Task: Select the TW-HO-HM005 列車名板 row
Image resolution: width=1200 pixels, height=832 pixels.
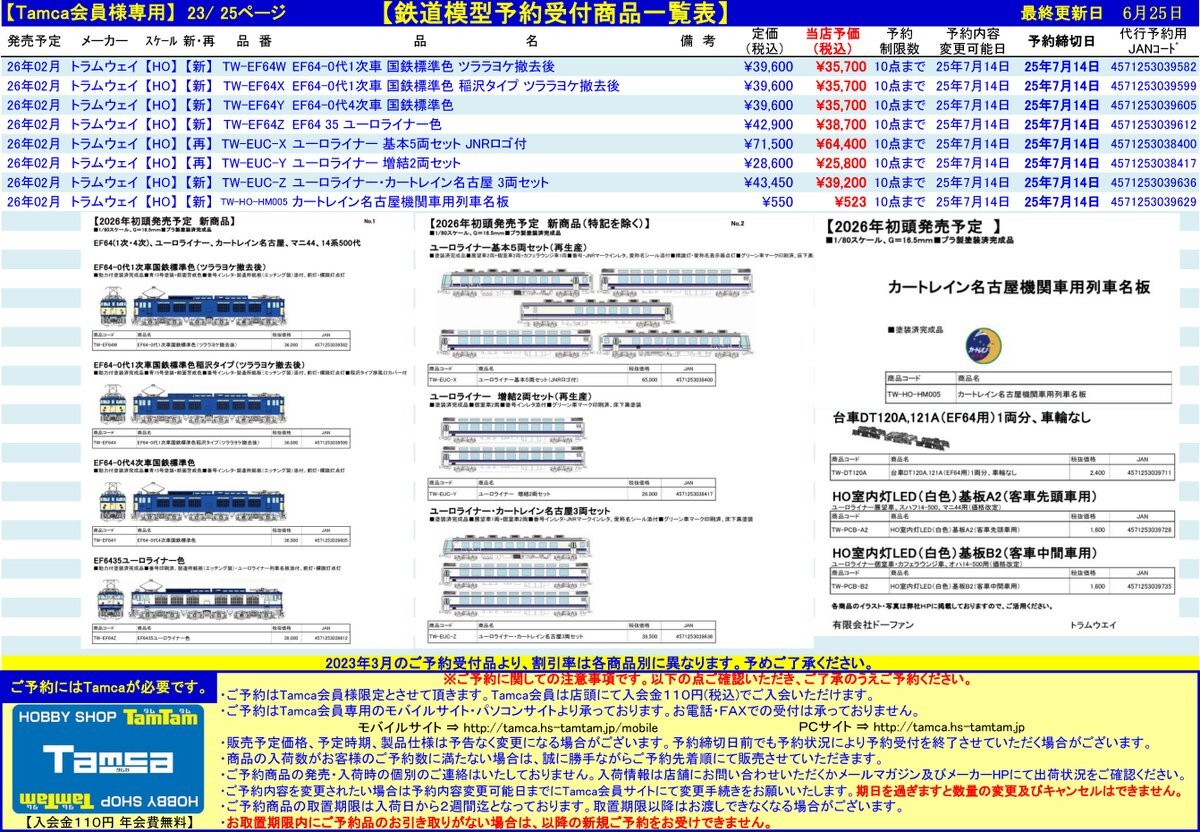Action: [x=600, y=202]
